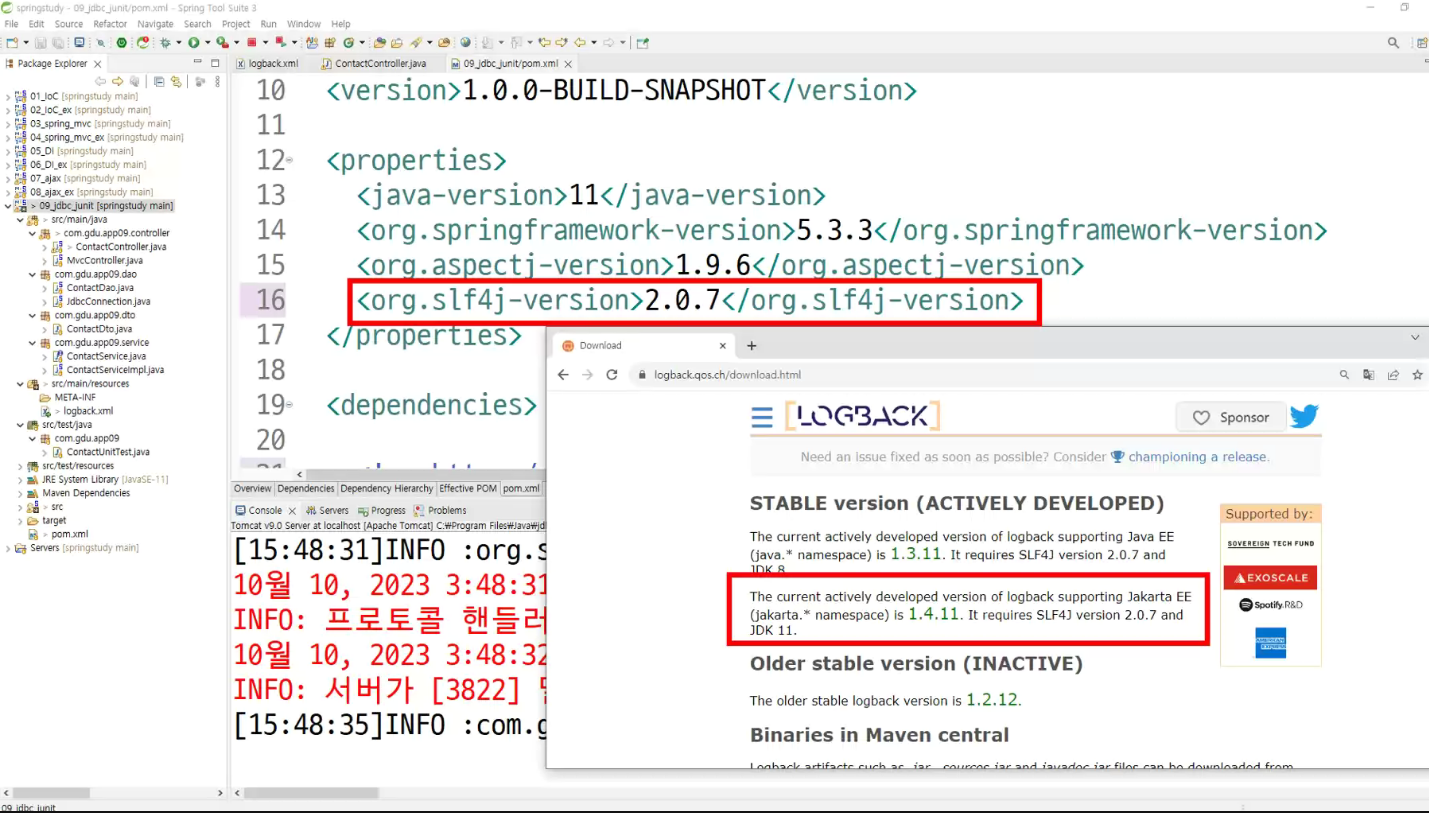
Task: Open the Debug button dropdown arrow
Action: (x=178, y=43)
